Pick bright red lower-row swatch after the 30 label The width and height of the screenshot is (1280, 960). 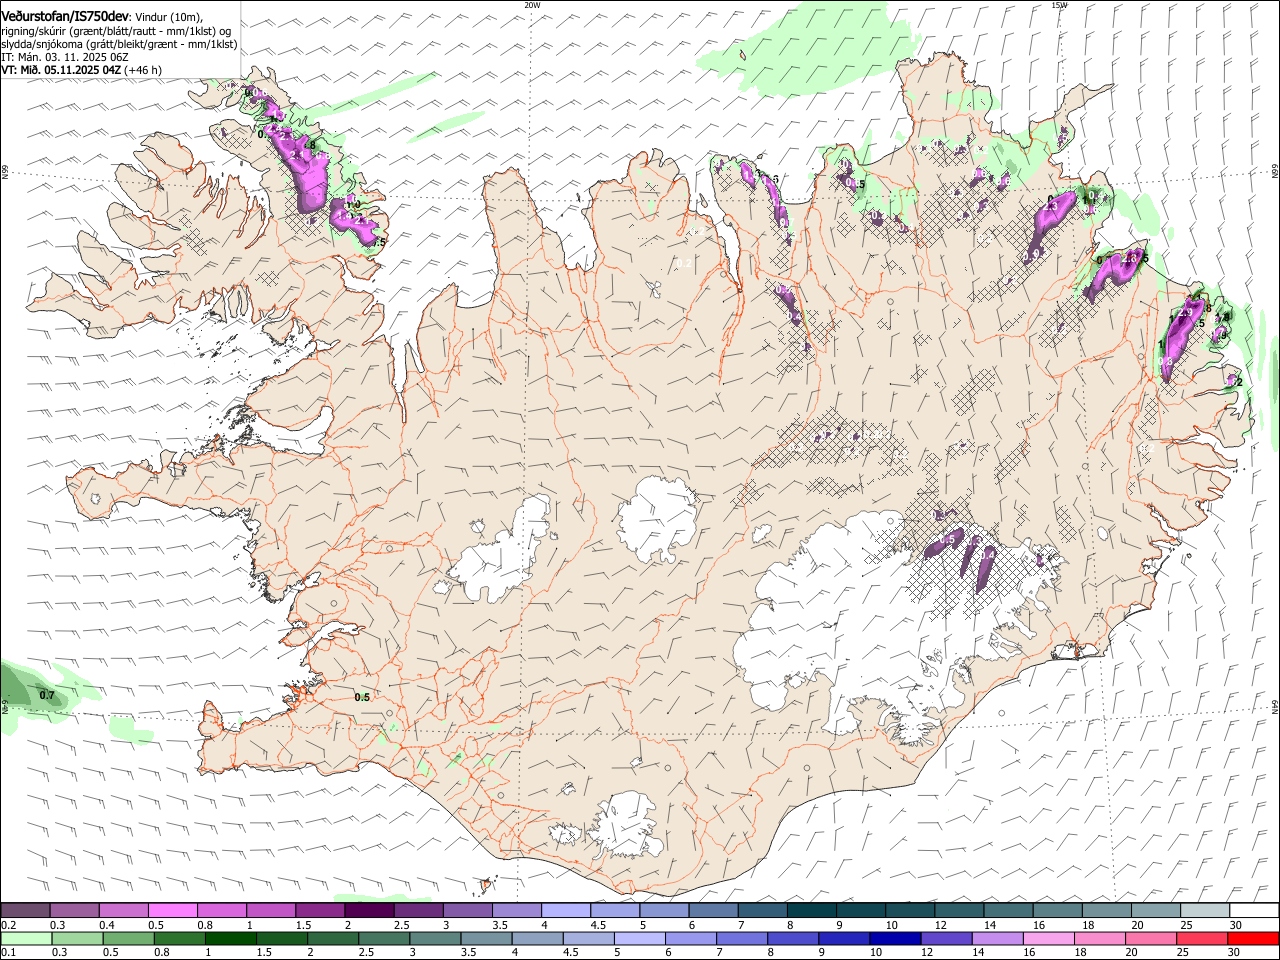(1252, 939)
